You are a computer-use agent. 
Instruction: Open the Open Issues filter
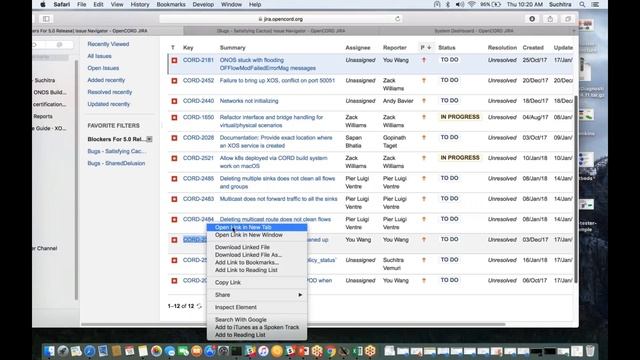click(103, 68)
